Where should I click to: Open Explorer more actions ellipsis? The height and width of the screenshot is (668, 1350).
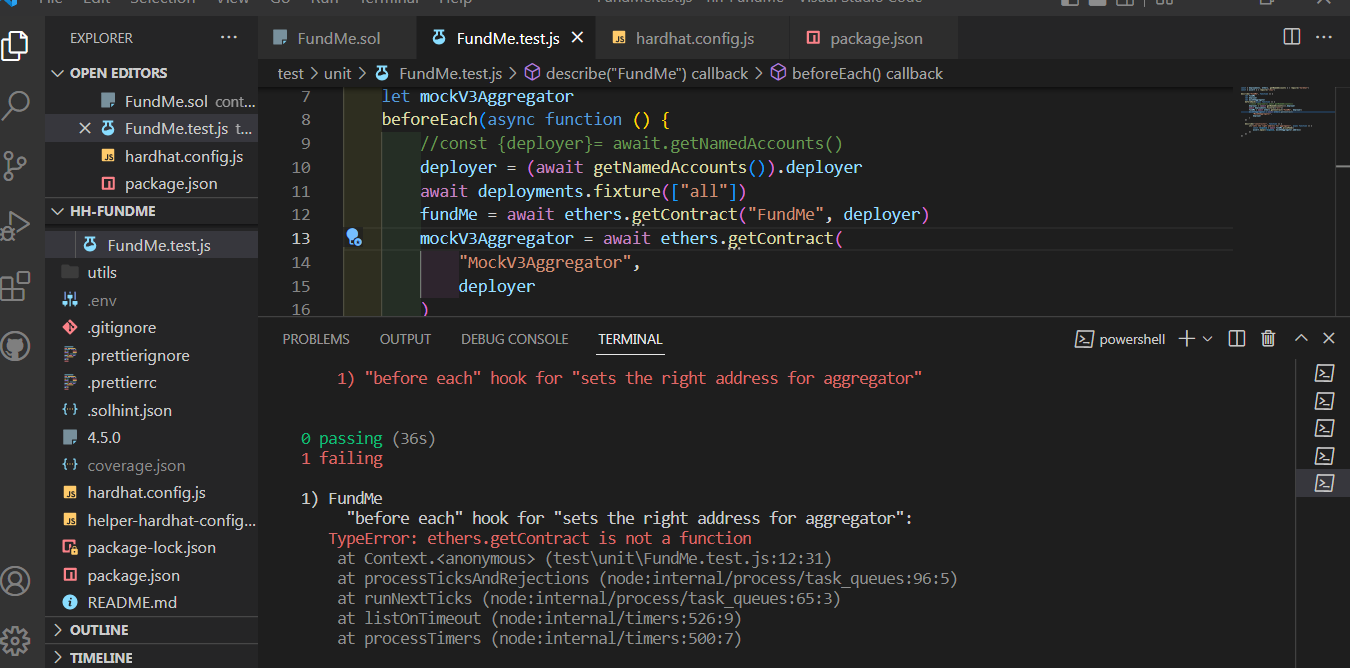coord(229,37)
